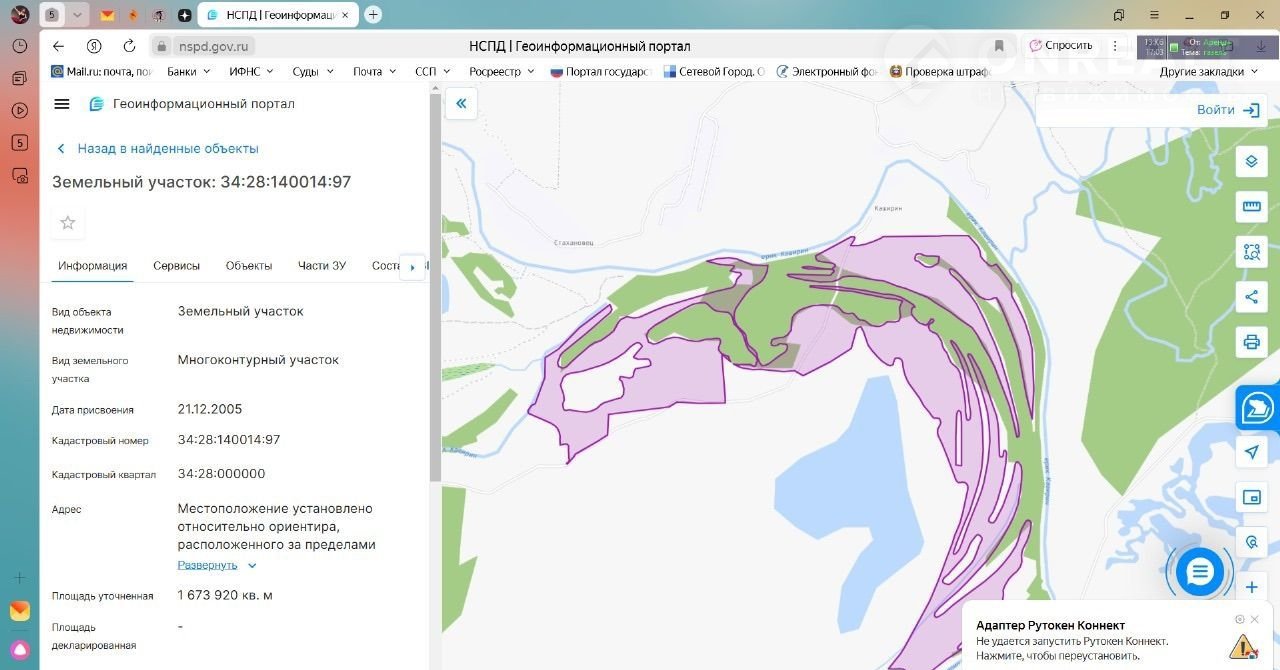Open the hamburger menu of the portal
Image resolution: width=1280 pixels, height=670 pixels.
62,104
